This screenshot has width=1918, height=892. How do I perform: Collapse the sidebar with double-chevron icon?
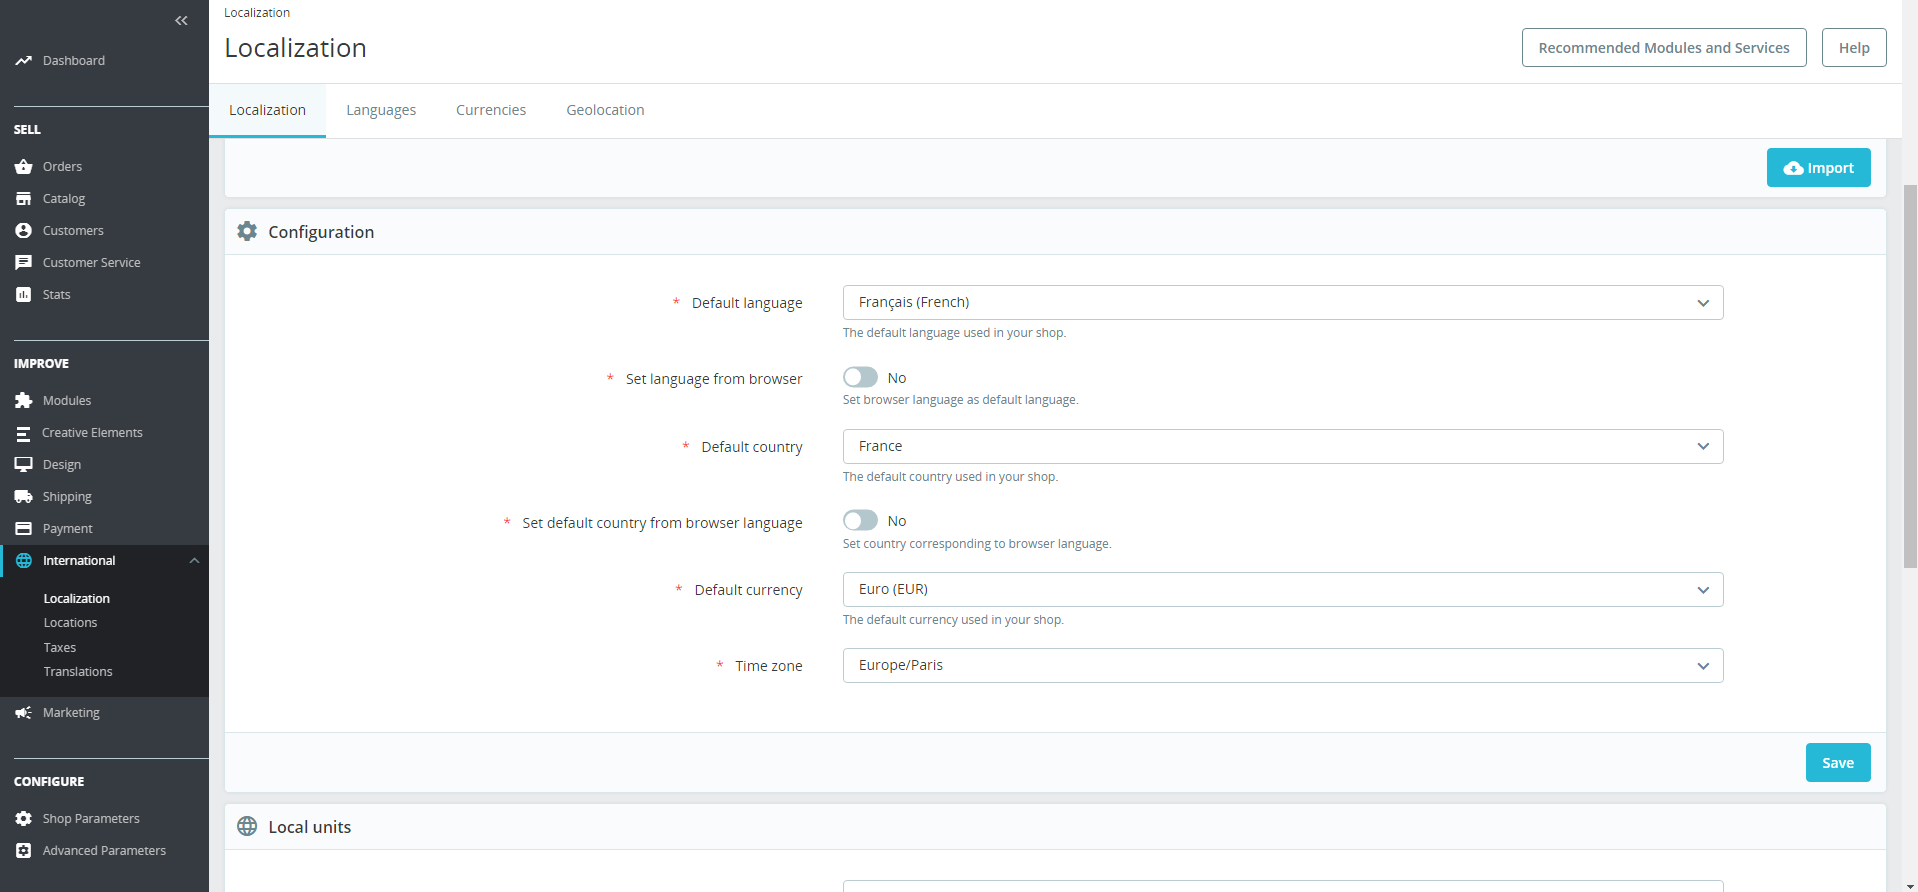tap(181, 21)
